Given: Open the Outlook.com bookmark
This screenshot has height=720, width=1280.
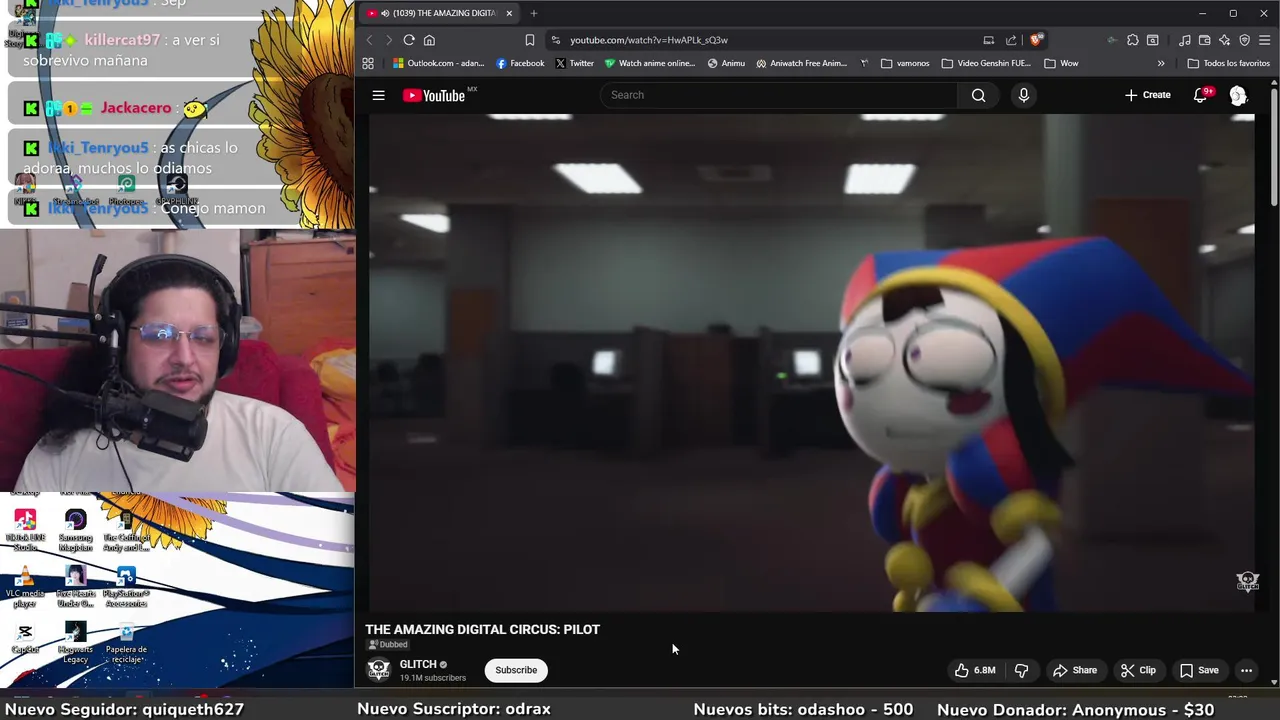Looking at the screenshot, I should 439,63.
